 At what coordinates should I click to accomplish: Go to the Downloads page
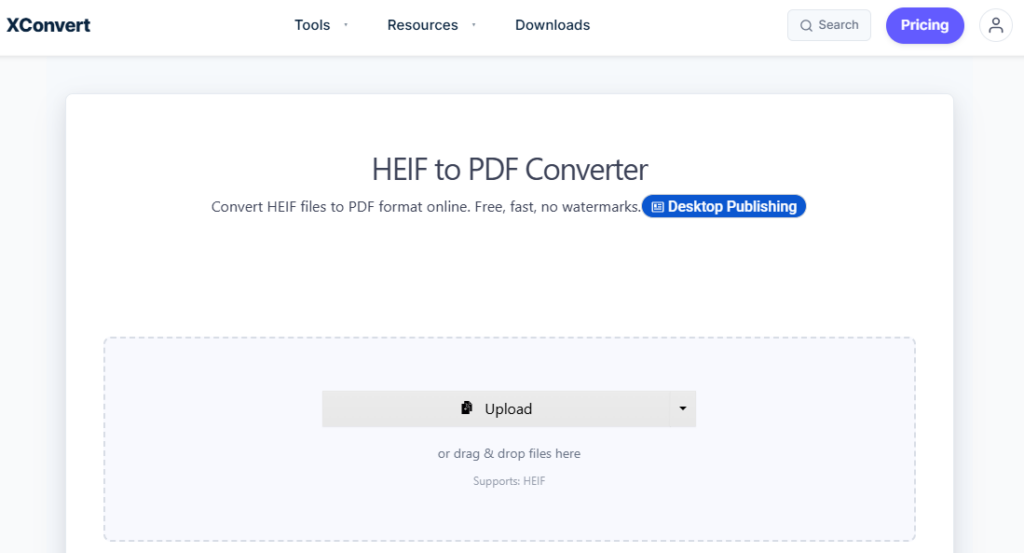552,25
